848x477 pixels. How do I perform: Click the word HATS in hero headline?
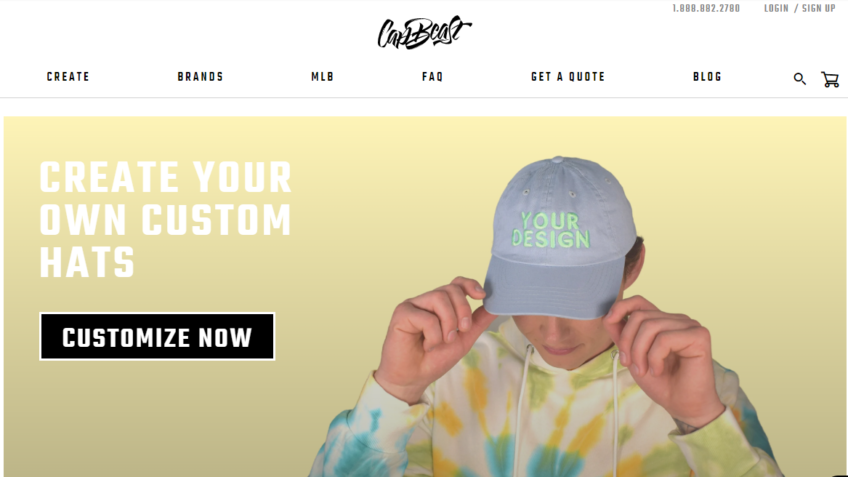(x=87, y=262)
